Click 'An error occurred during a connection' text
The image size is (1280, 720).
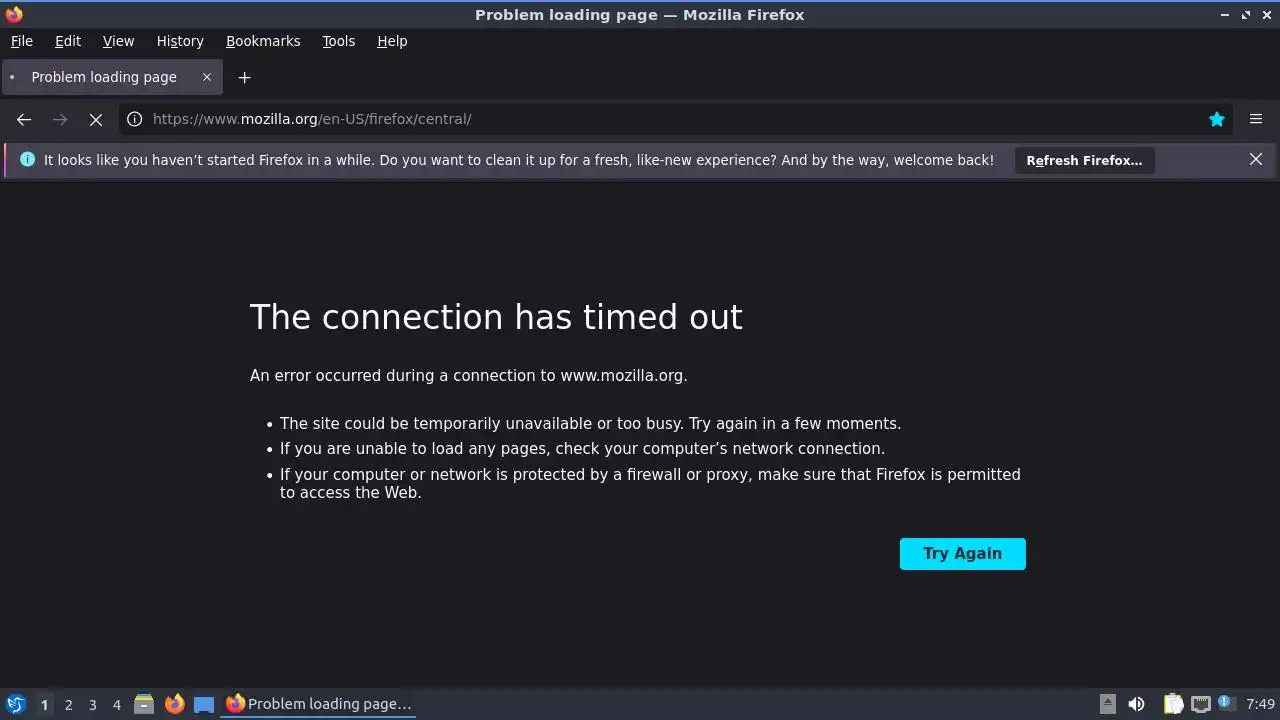coord(469,376)
